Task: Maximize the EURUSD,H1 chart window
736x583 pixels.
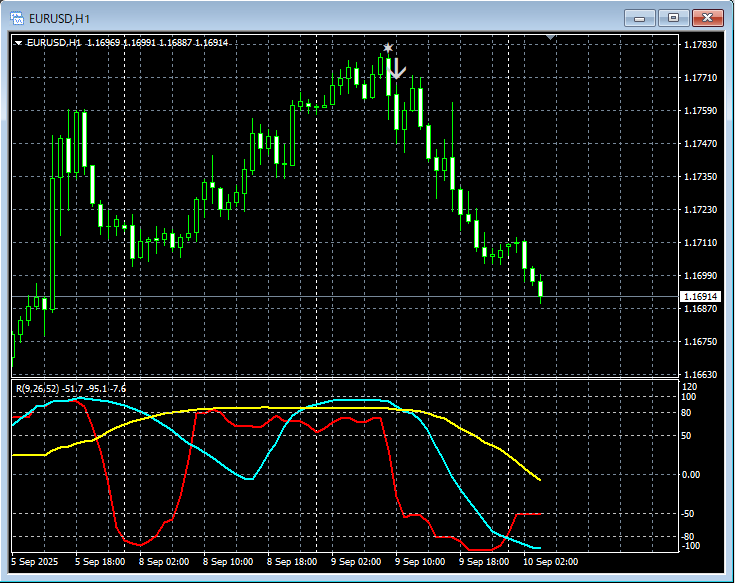Action: (673, 17)
